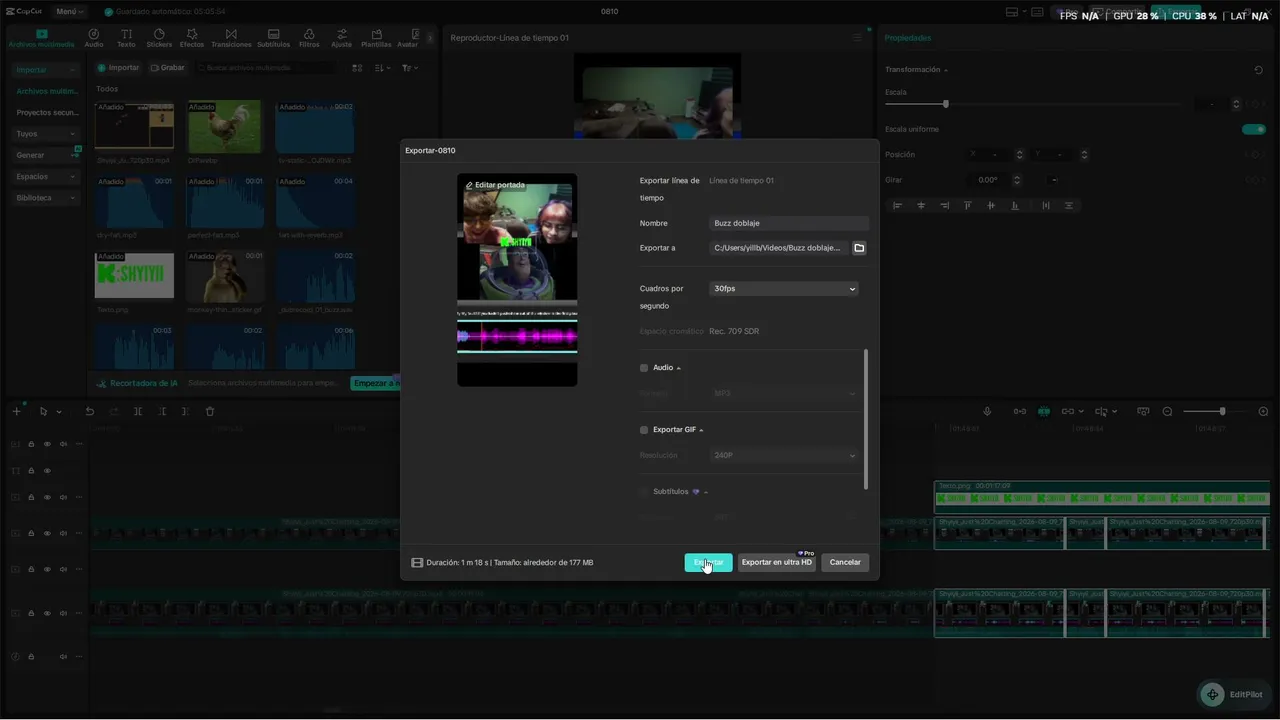The width and height of the screenshot is (1280, 720).
Task: Click the undo arrow in timeline toolbar
Action: point(90,411)
